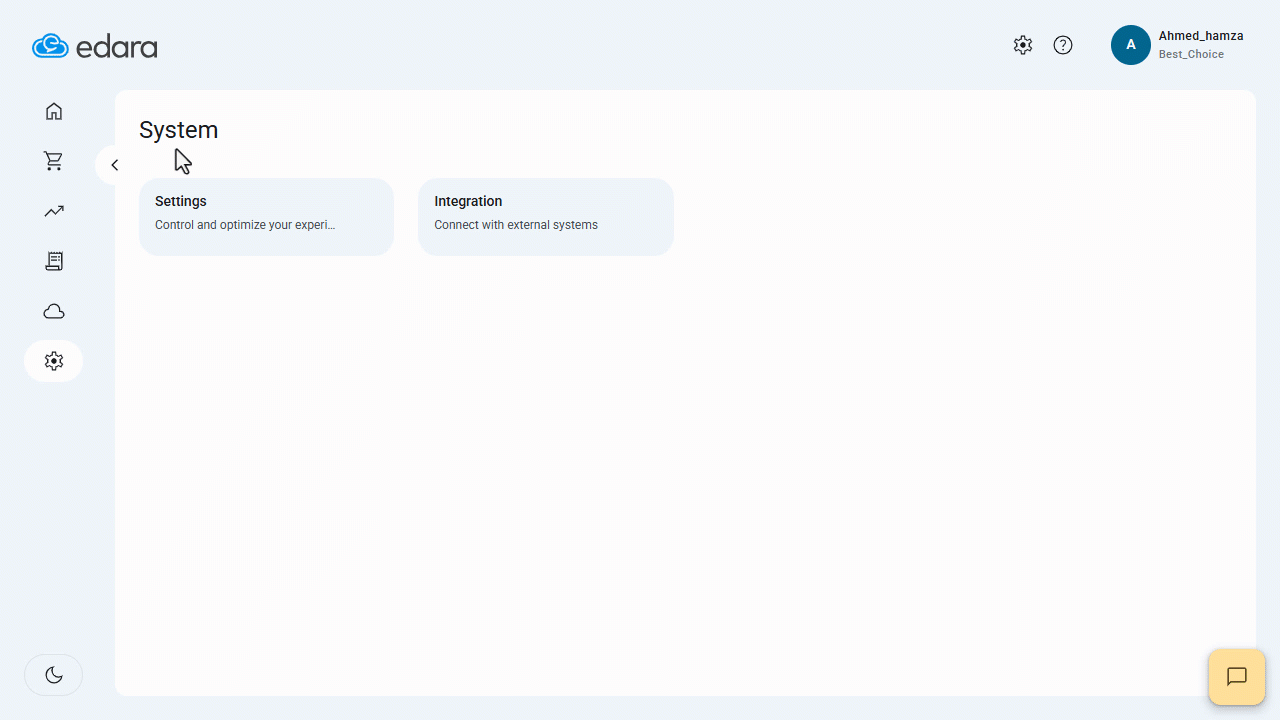Open the cloud sidebar icon

coord(54,311)
